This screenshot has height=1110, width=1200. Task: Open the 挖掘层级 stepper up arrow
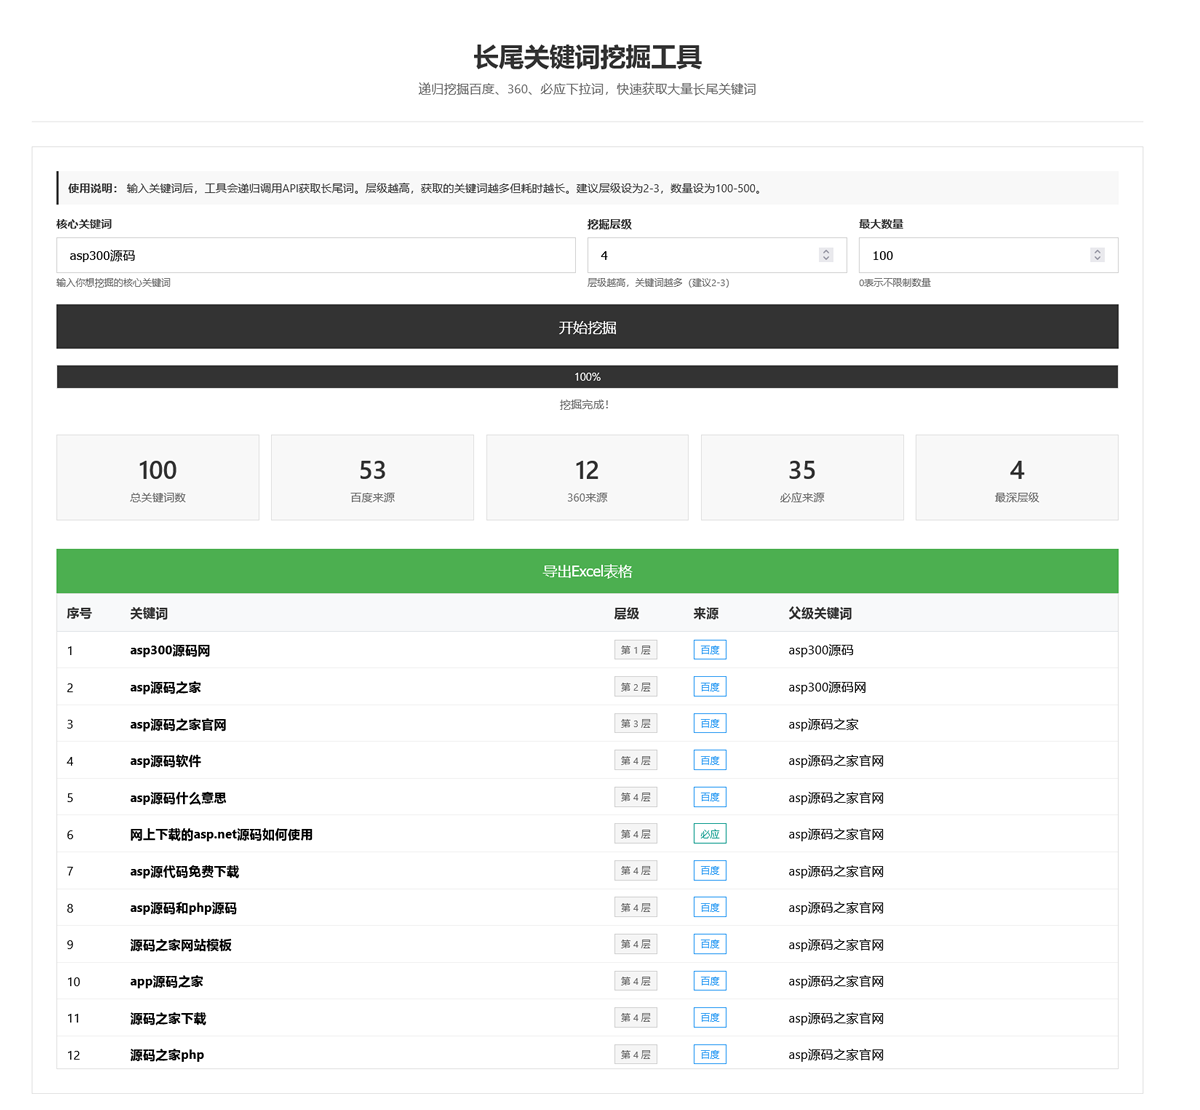[x=827, y=250]
